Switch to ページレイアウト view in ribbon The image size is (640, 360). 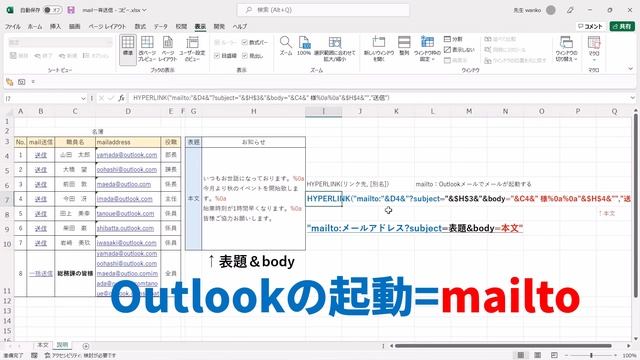168,49
